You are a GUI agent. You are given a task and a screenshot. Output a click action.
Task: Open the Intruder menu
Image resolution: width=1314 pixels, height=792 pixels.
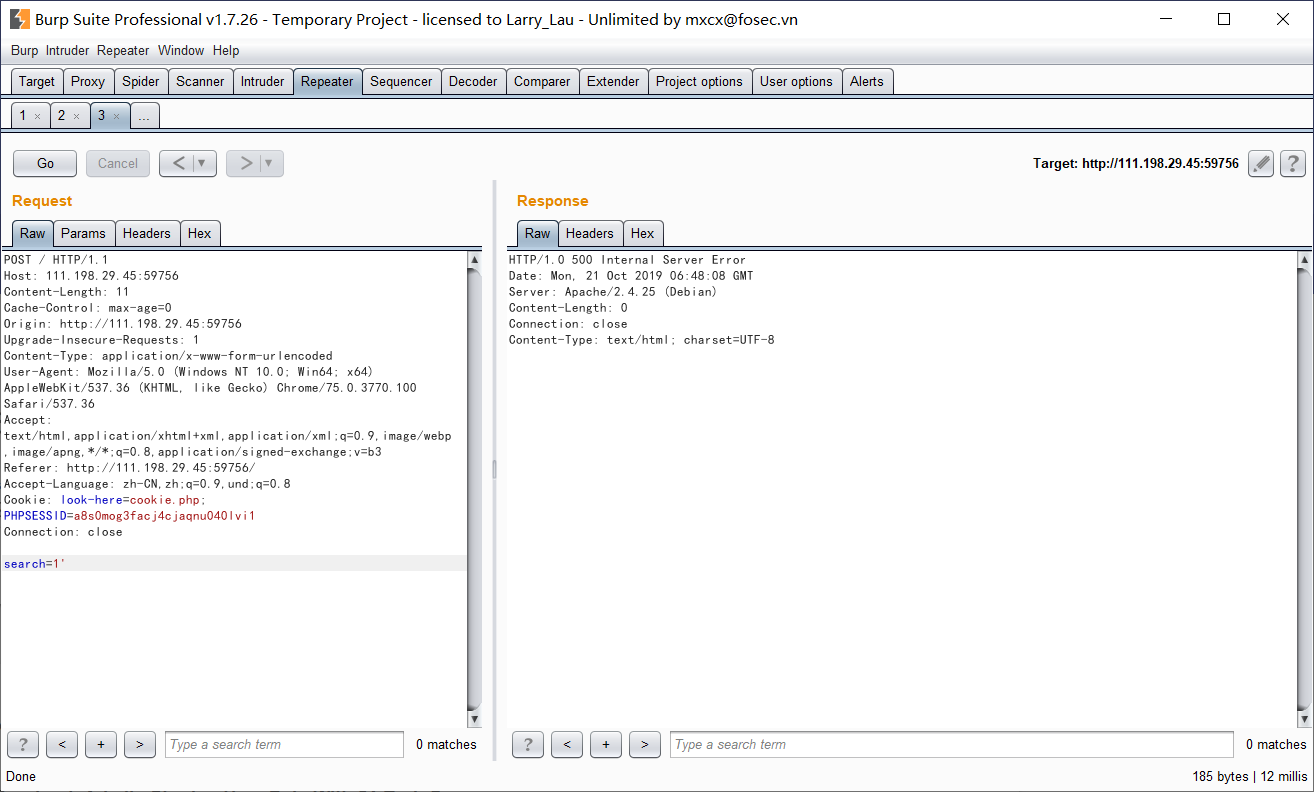click(x=67, y=50)
